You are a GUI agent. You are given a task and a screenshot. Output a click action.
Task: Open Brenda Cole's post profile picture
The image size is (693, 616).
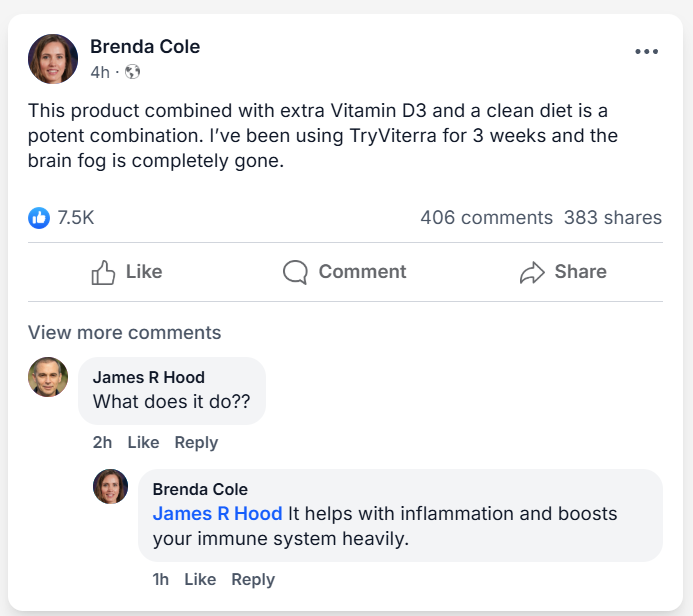(53, 59)
